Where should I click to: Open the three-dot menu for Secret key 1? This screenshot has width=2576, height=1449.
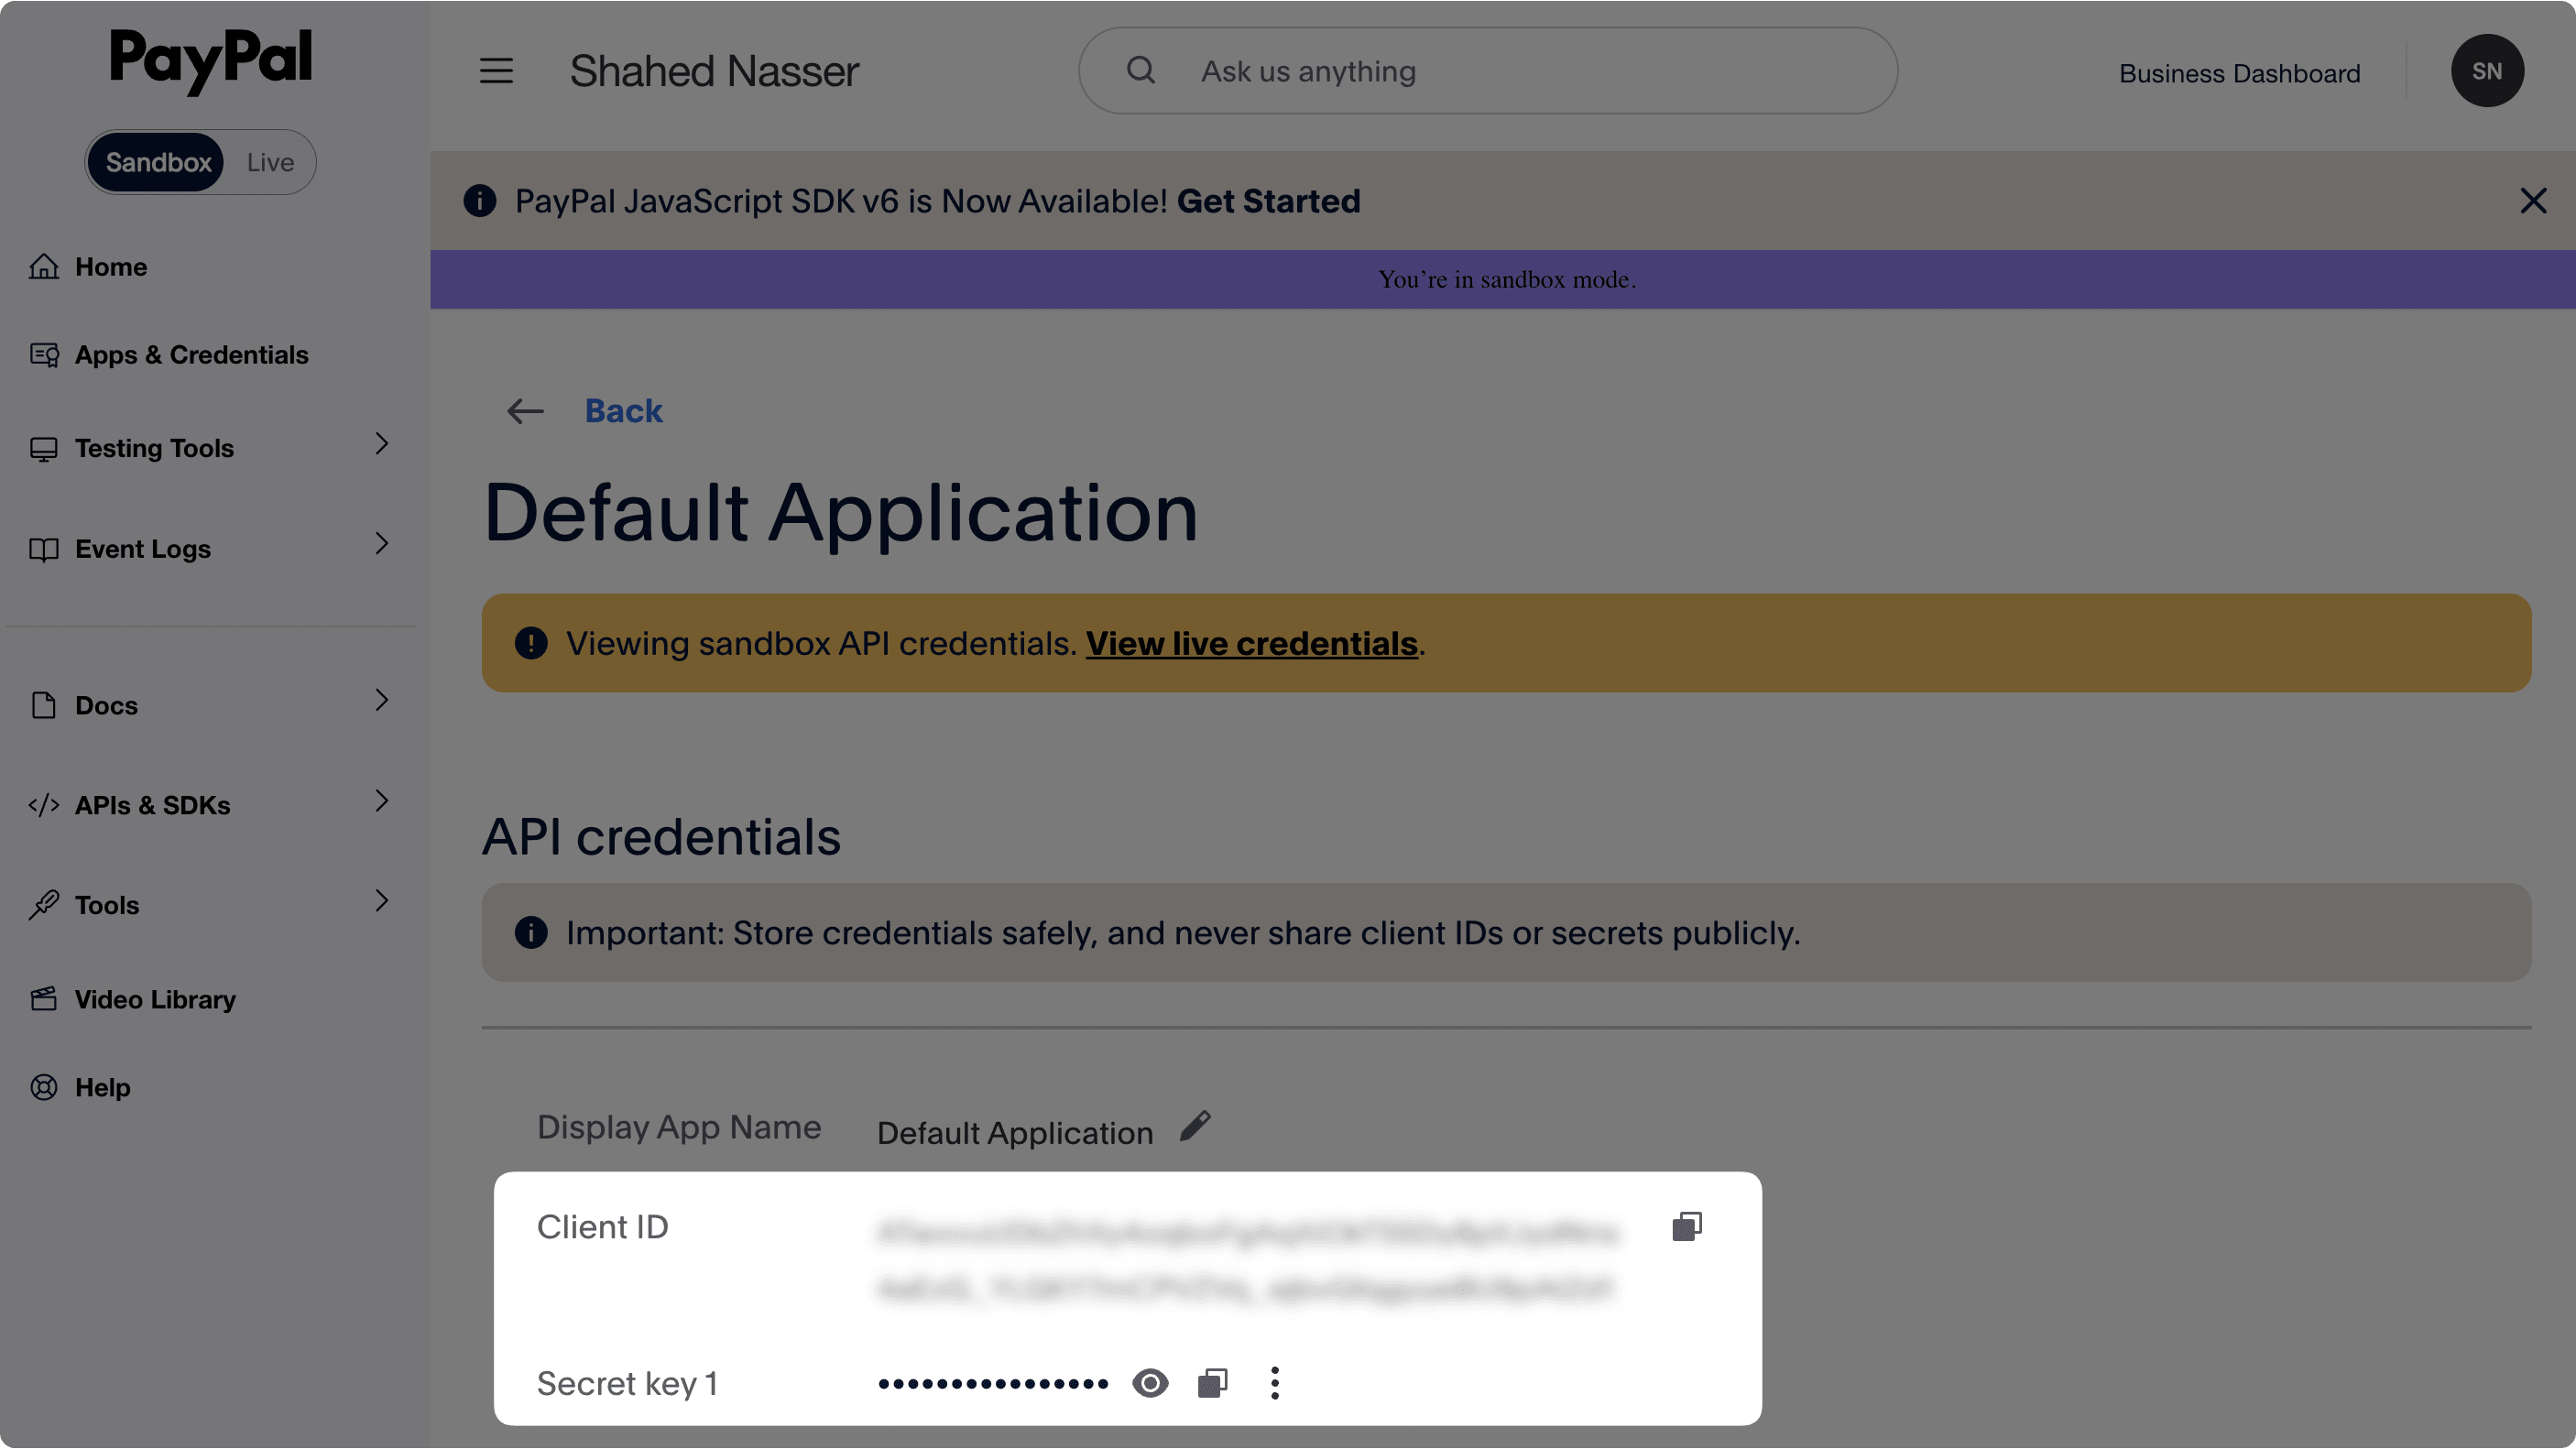[x=1274, y=1383]
